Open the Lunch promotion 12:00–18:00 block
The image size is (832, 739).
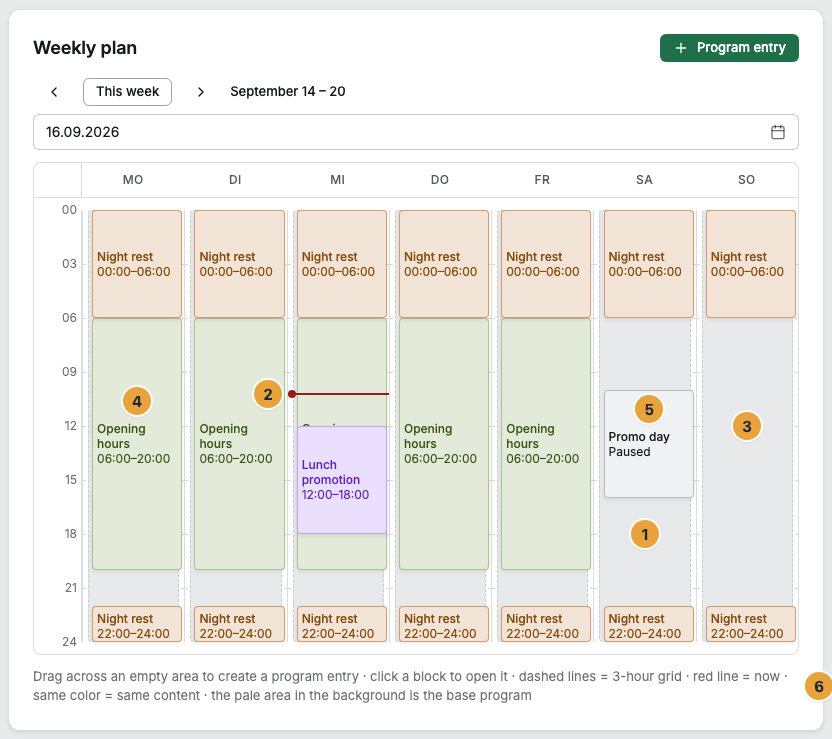(x=342, y=480)
